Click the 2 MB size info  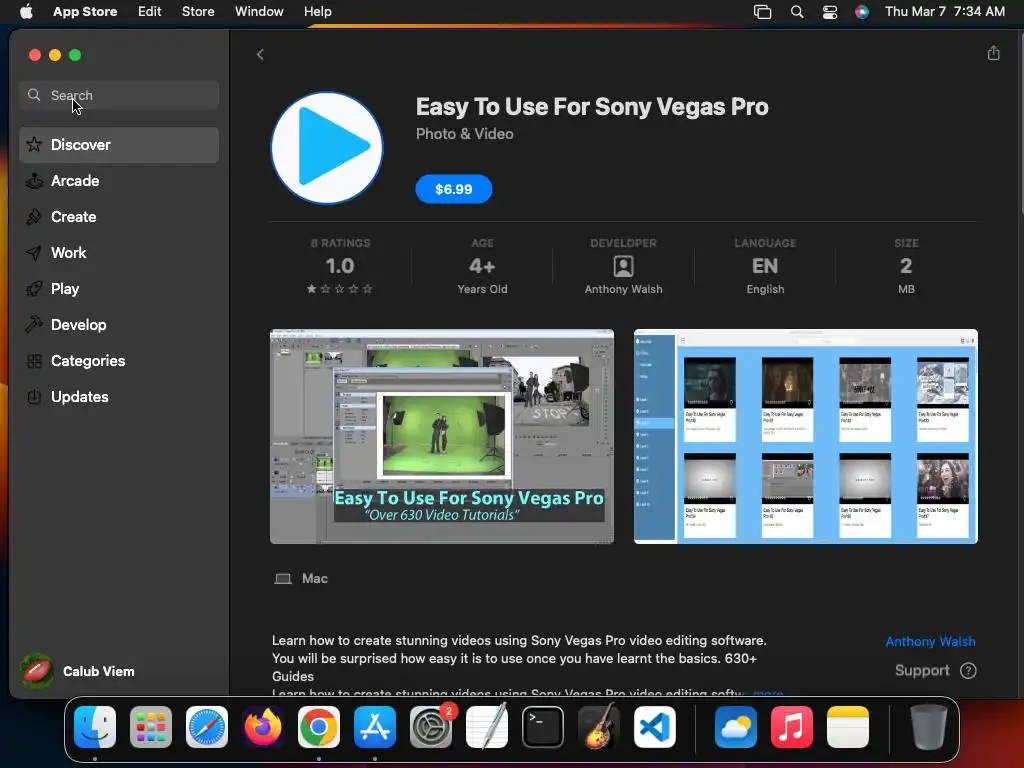point(906,266)
